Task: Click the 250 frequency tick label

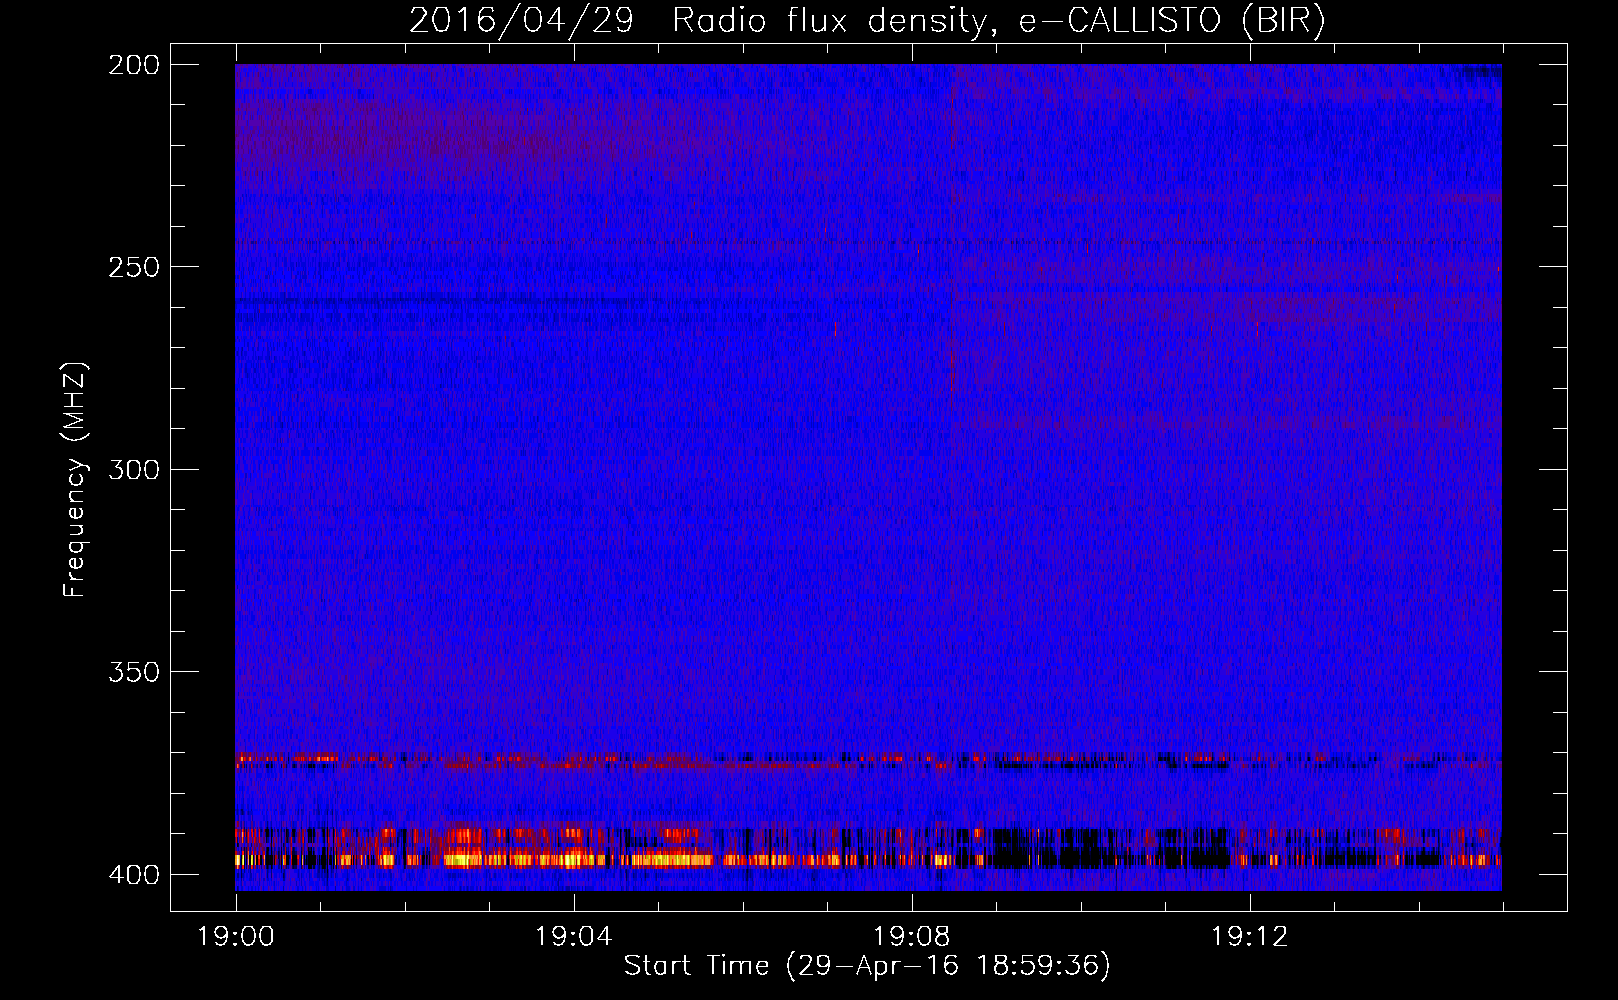Action: (x=134, y=267)
